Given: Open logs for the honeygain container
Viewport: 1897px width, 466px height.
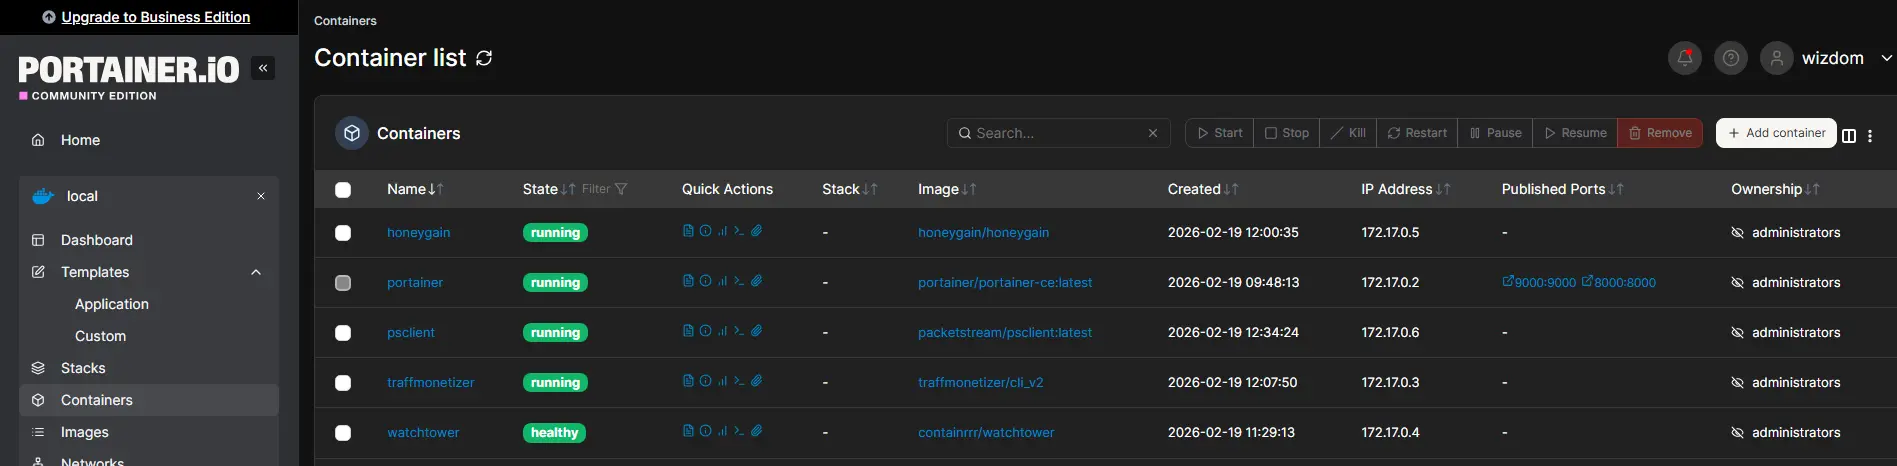Looking at the screenshot, I should 688,231.
